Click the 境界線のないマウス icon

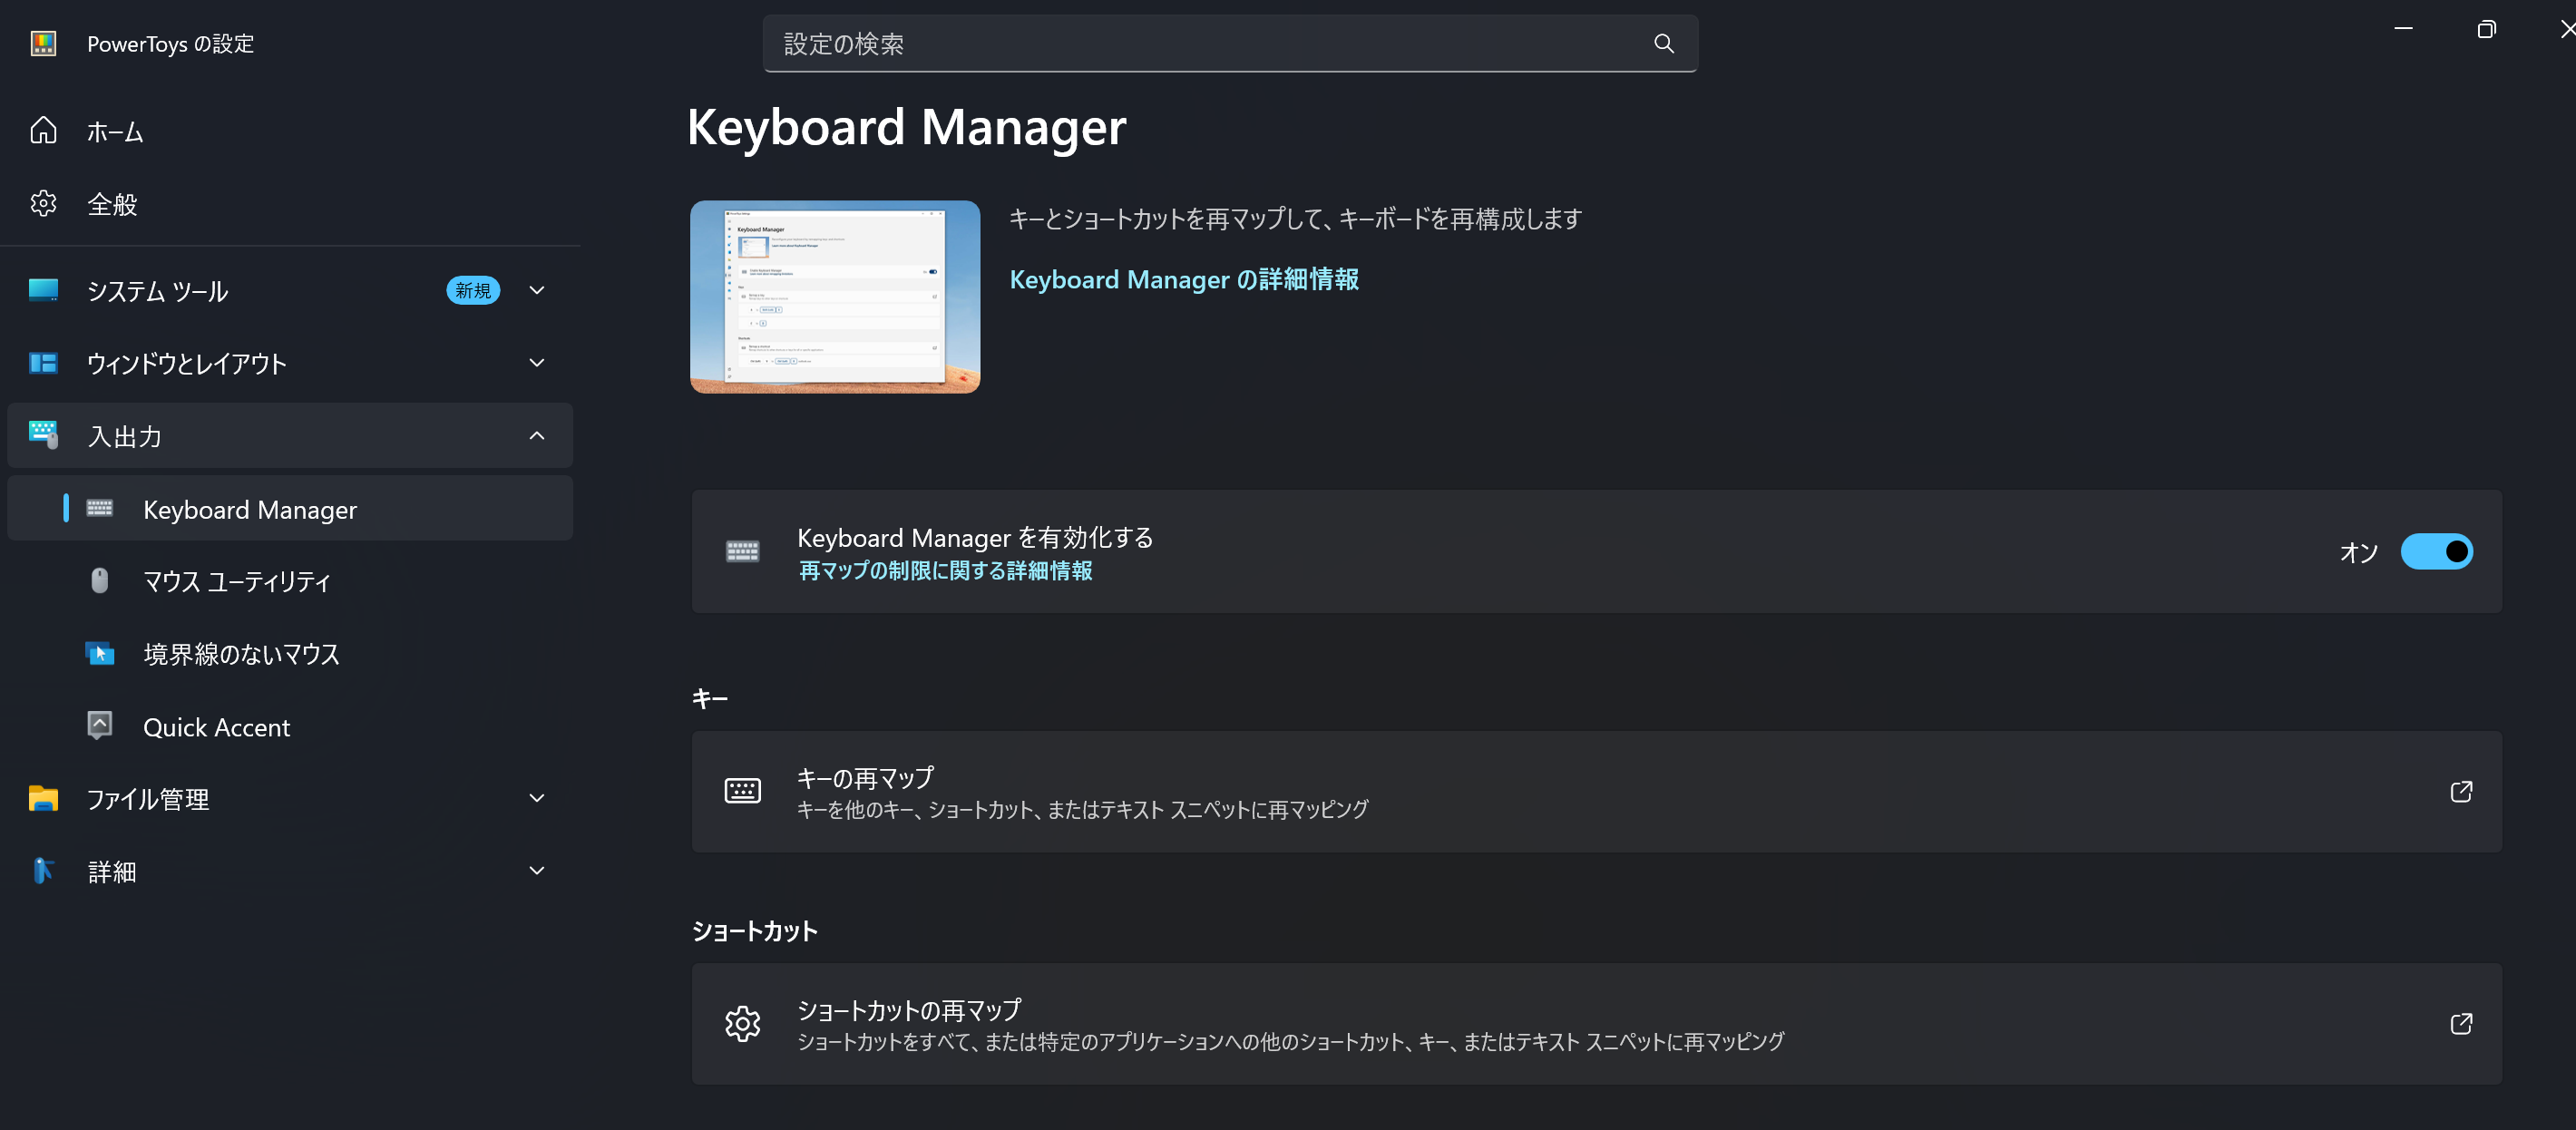[100, 654]
